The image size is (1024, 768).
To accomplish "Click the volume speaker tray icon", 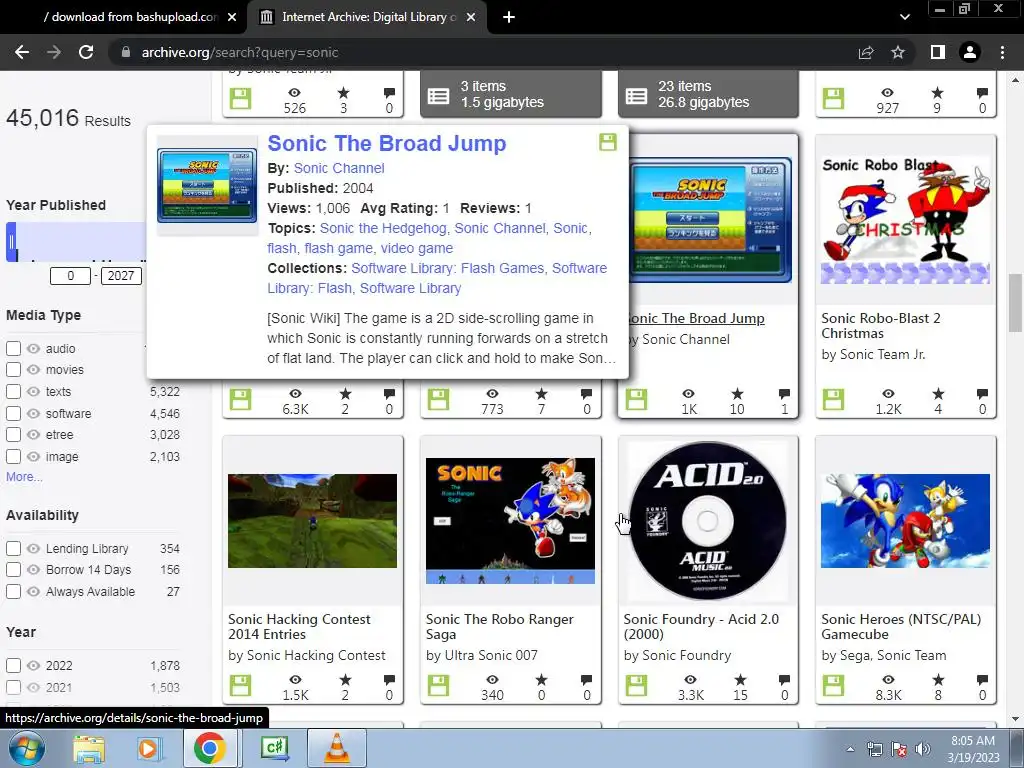I will pyautogui.click(x=923, y=749).
